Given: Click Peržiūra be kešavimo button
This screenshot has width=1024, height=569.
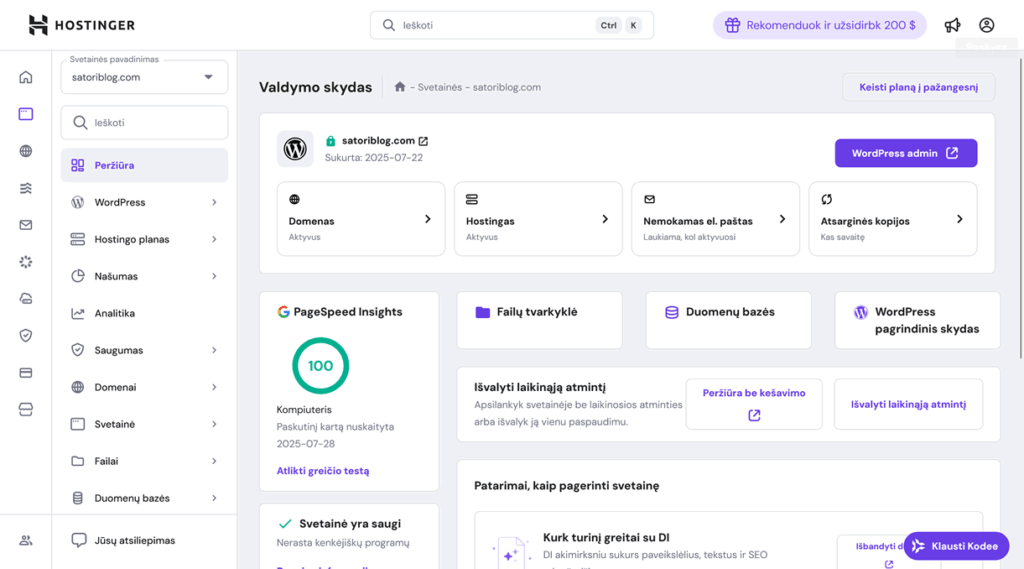Looking at the screenshot, I should coord(754,404).
